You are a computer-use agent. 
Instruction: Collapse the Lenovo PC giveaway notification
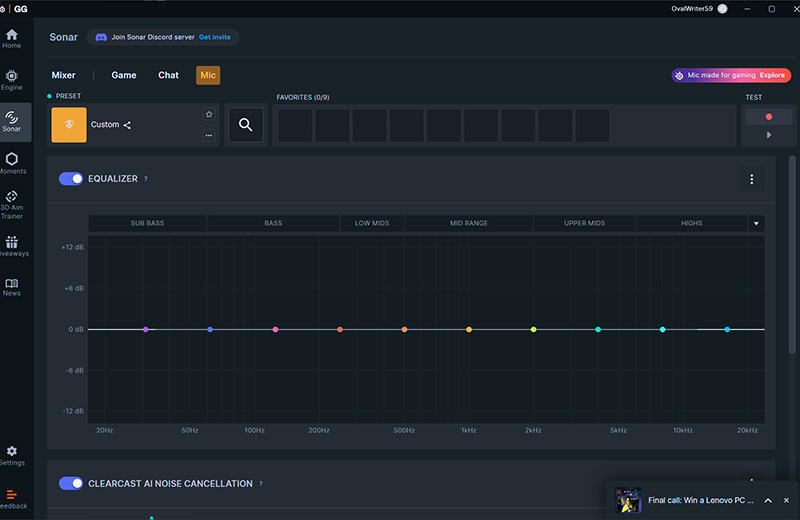click(x=767, y=500)
